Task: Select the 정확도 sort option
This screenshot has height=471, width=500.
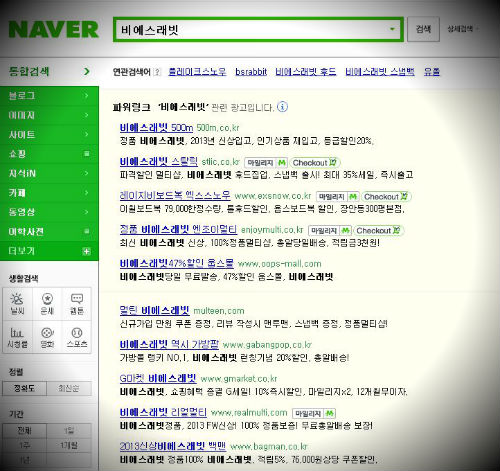Action: click(24, 388)
